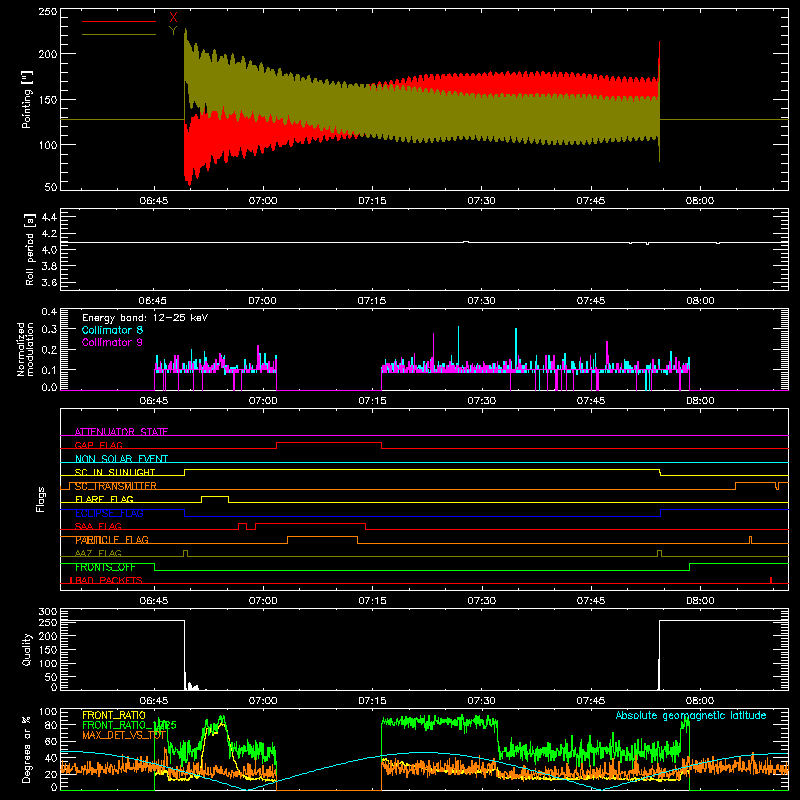Image resolution: width=800 pixels, height=800 pixels.
Task: Click the NON_SOLAR_EVENT flag label
Action: (x=121, y=459)
